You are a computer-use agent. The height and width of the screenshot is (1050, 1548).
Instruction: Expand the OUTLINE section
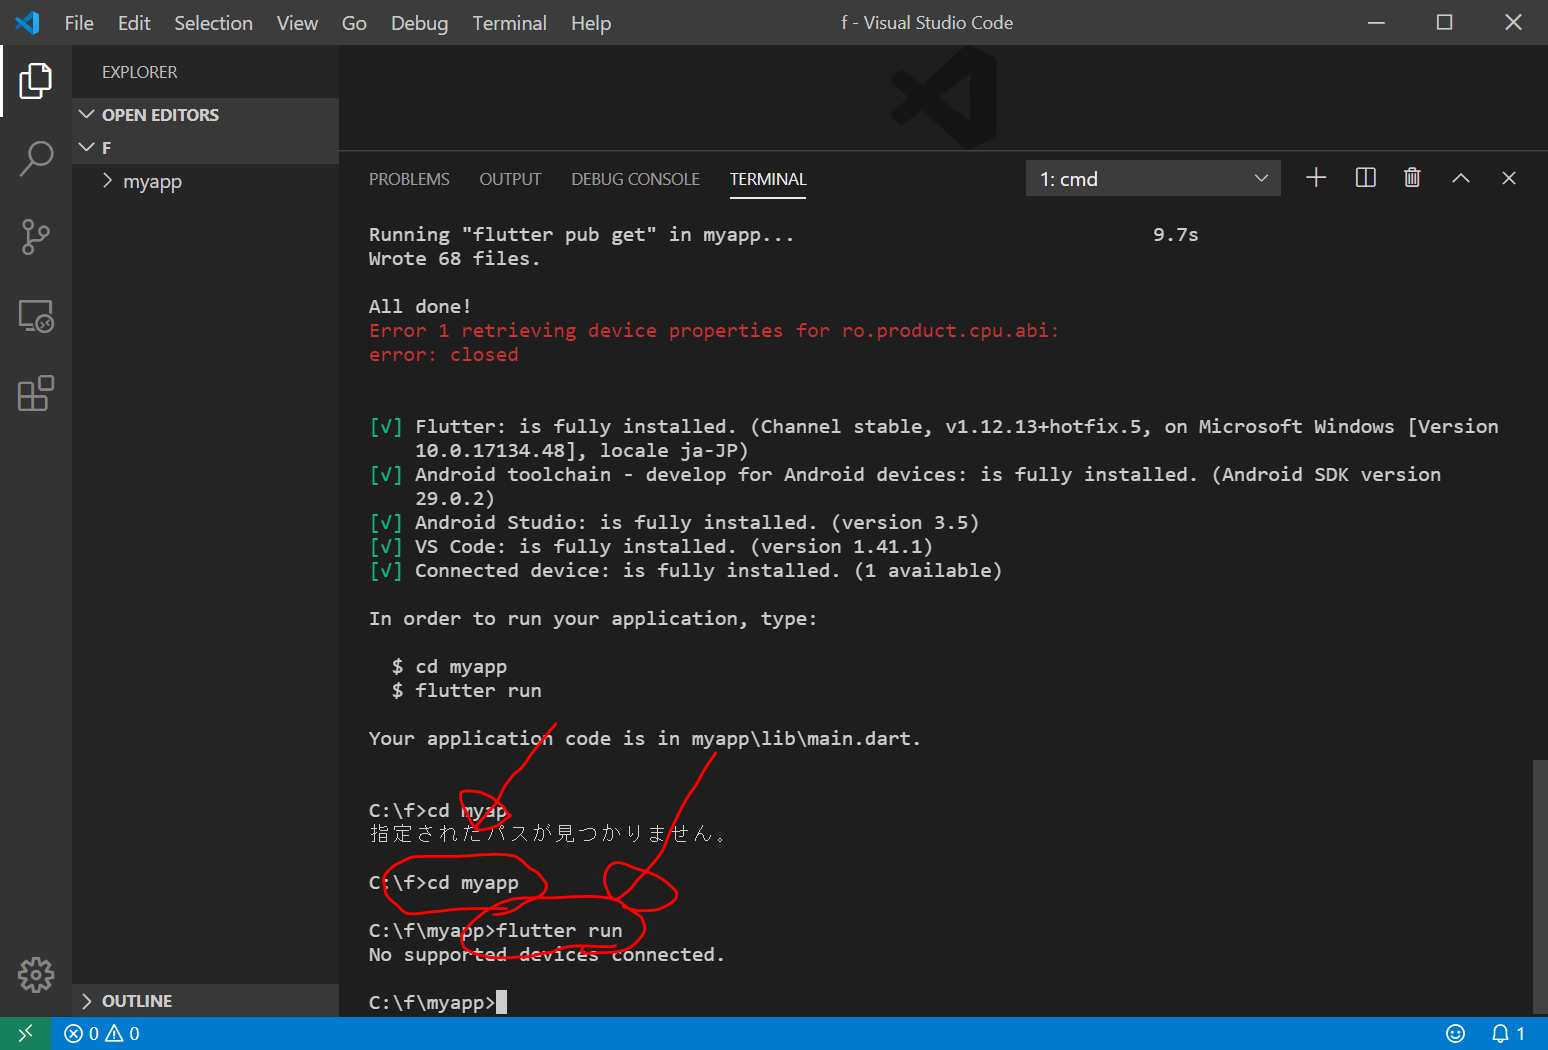click(205, 1001)
